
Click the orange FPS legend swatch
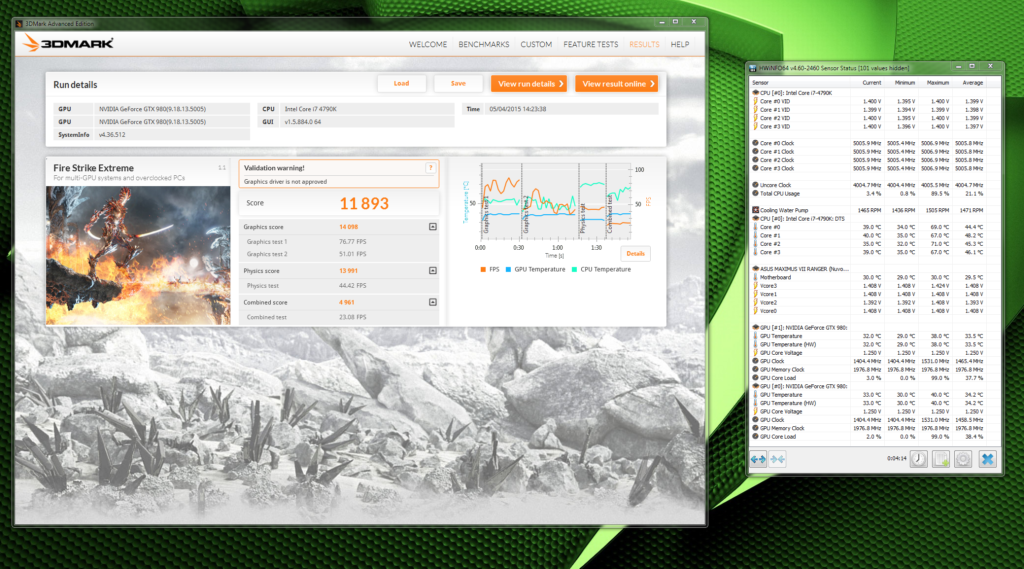[483, 269]
